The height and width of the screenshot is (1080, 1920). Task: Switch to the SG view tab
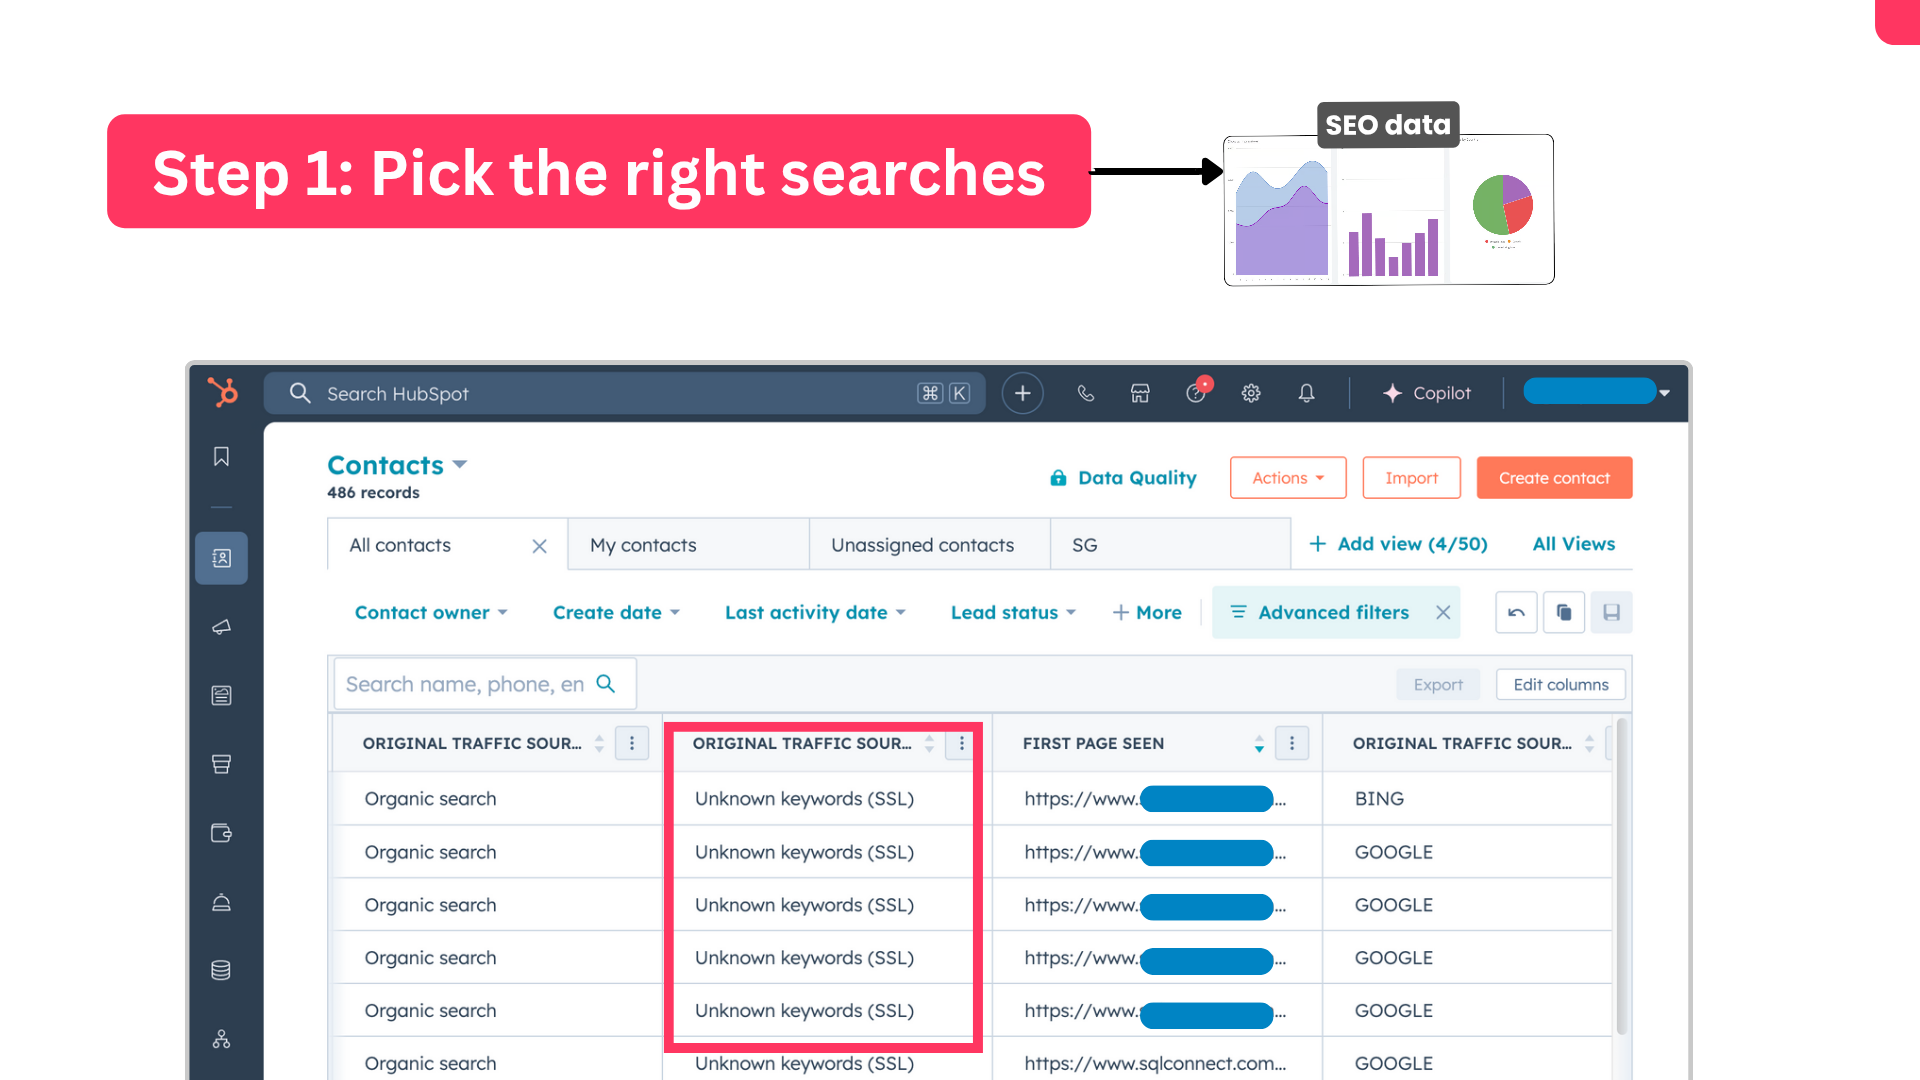click(1170, 545)
